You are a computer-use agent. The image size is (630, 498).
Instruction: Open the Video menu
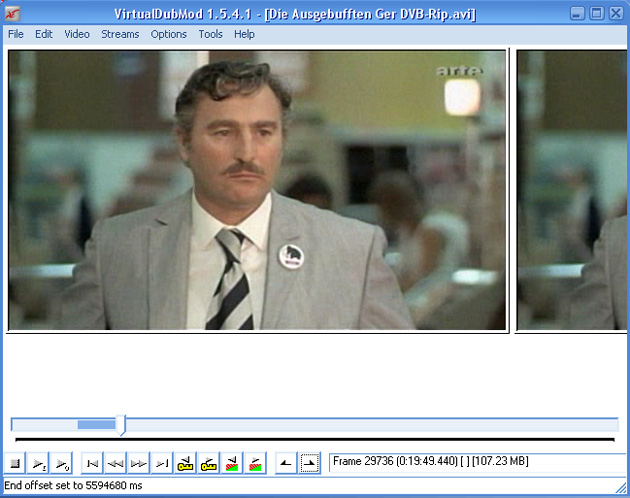tap(77, 34)
